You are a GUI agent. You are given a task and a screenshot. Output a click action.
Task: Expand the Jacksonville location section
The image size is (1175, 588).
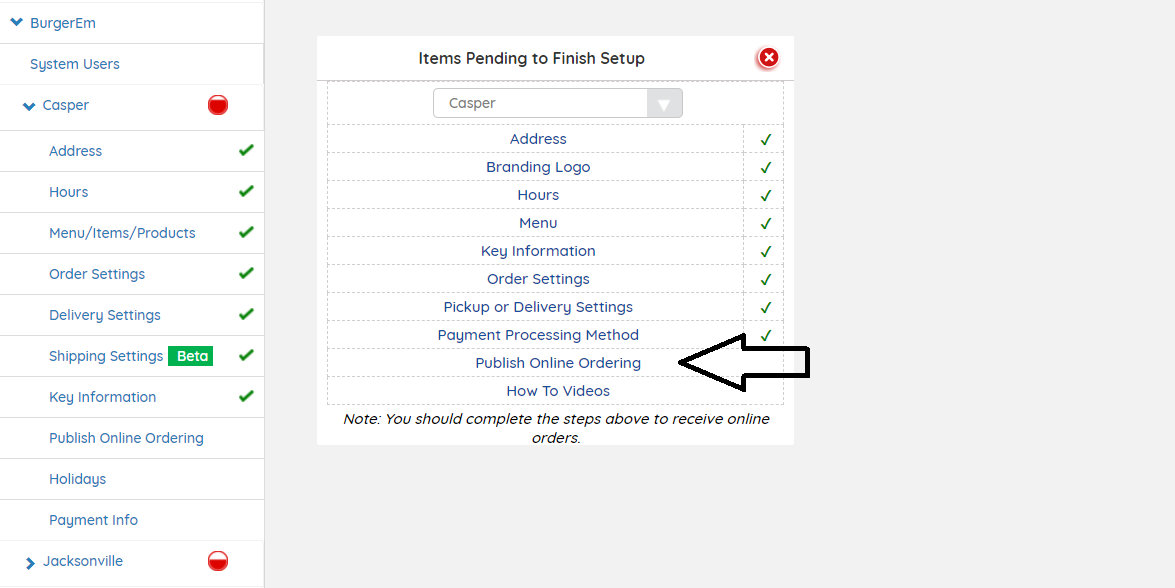tap(30, 563)
